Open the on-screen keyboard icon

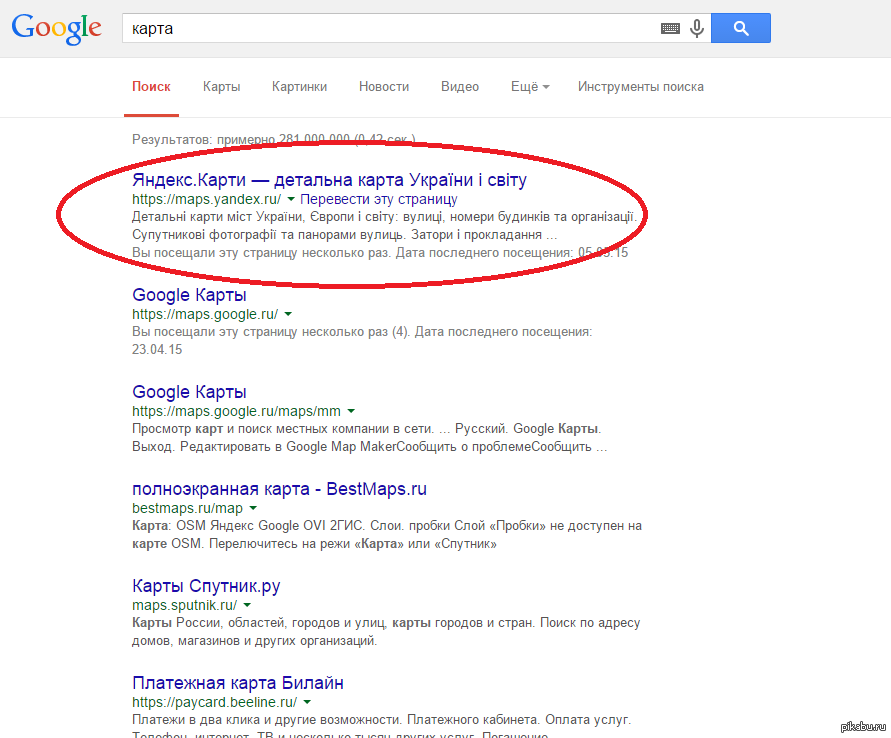click(x=670, y=29)
